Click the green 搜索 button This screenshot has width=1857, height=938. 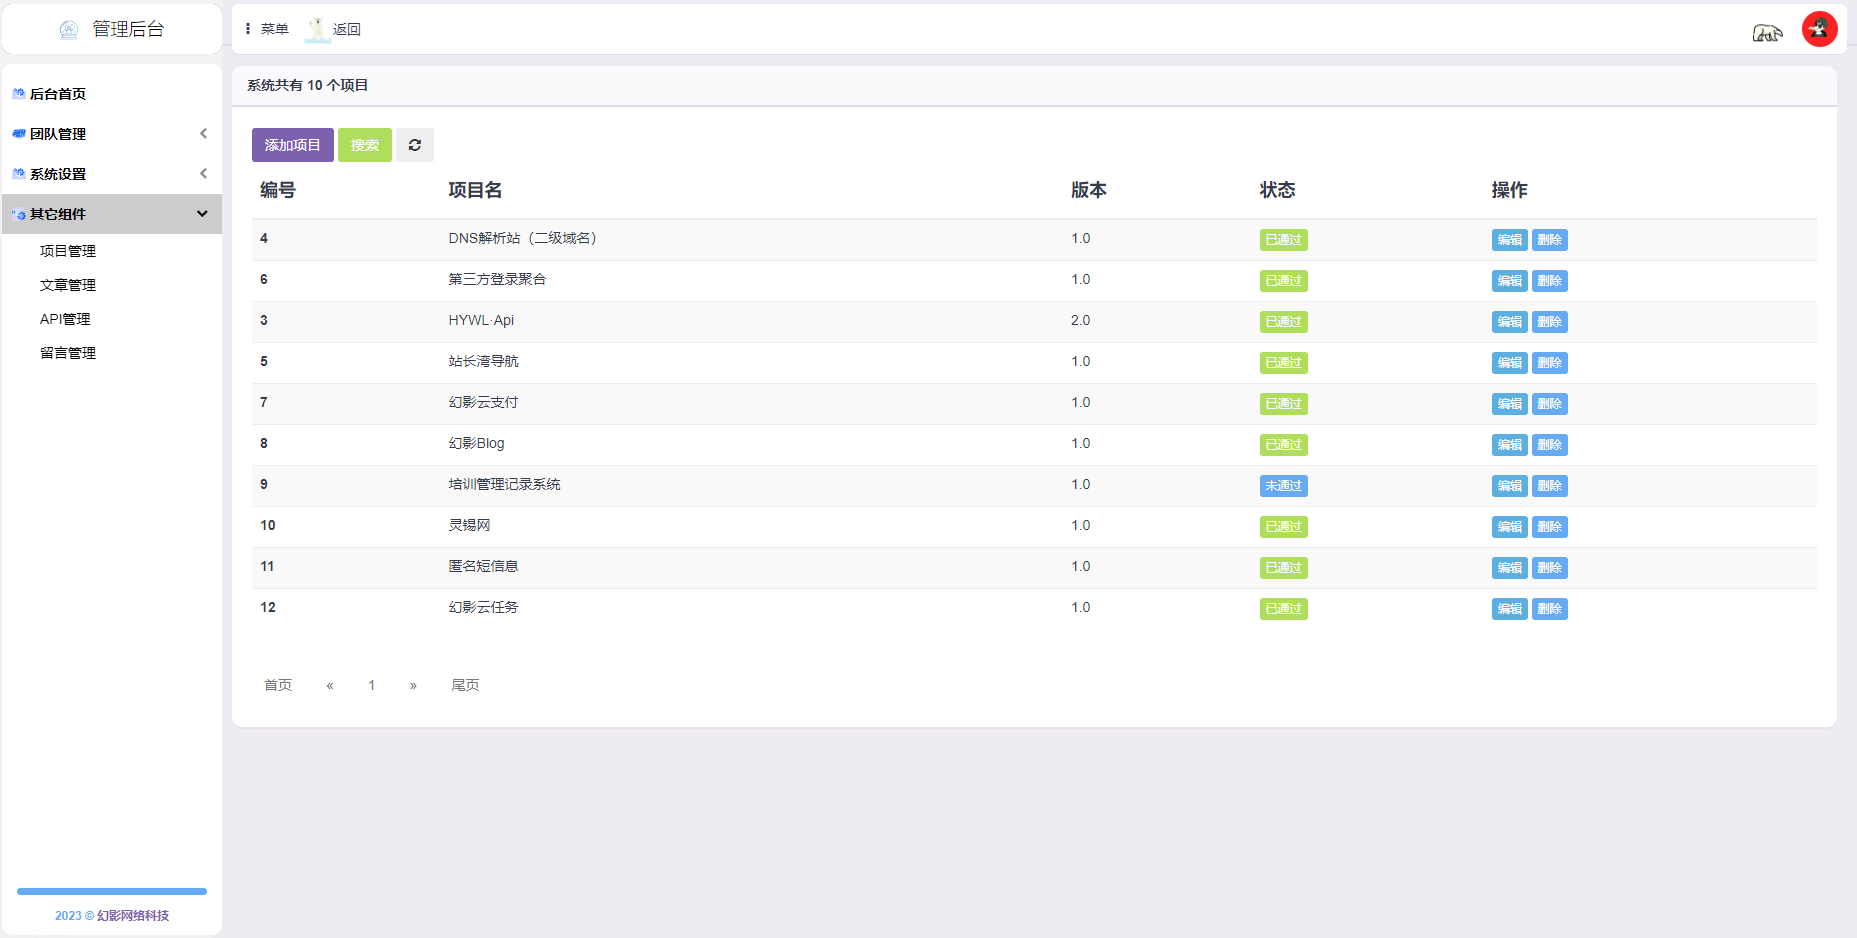coord(364,145)
